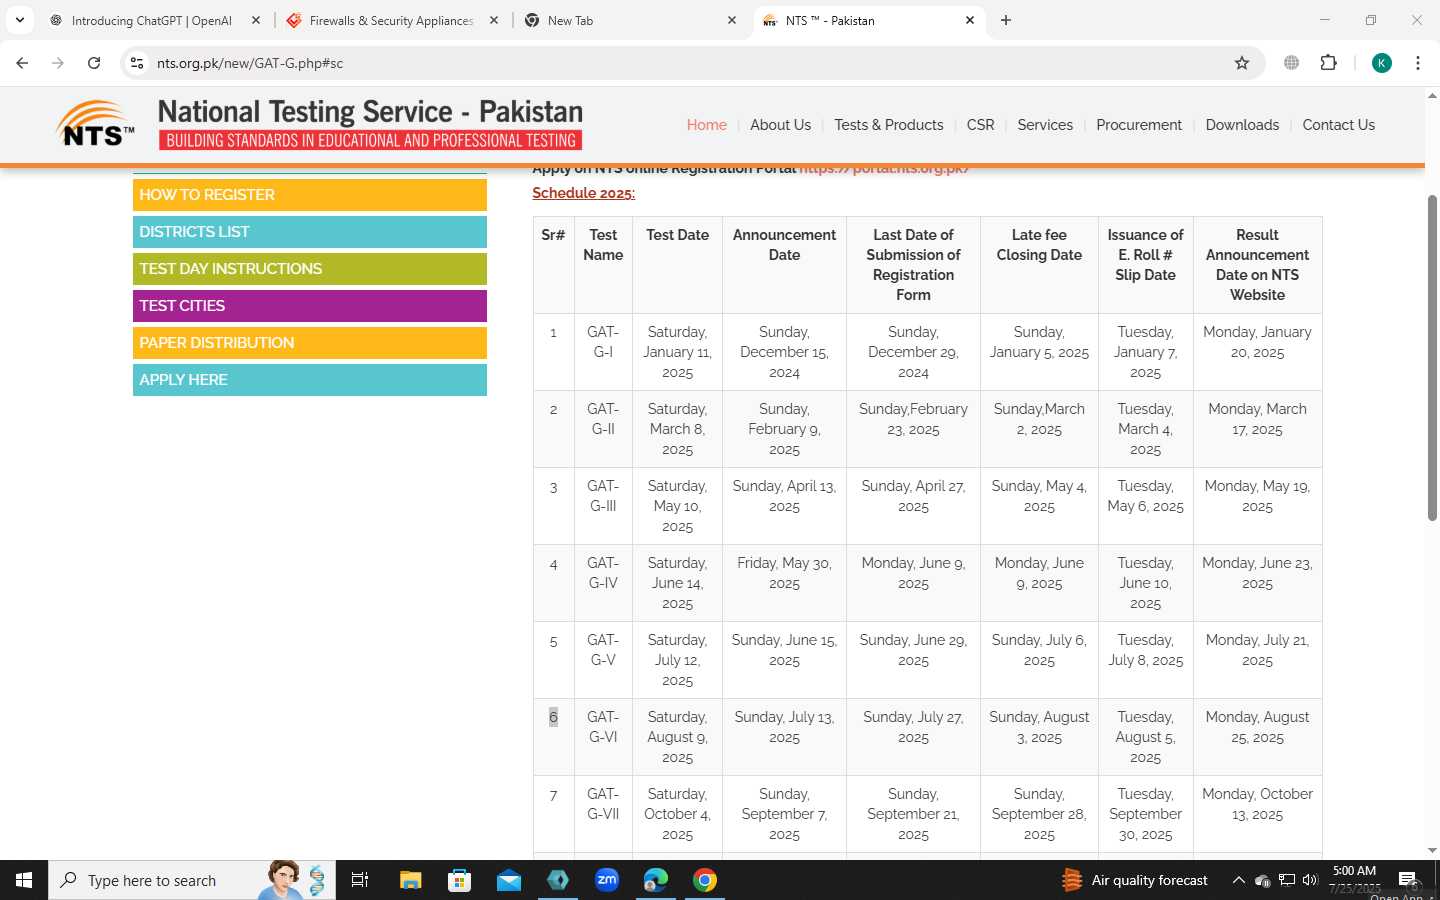Open Zoom from taskbar
This screenshot has height=900, width=1440.
point(607,880)
